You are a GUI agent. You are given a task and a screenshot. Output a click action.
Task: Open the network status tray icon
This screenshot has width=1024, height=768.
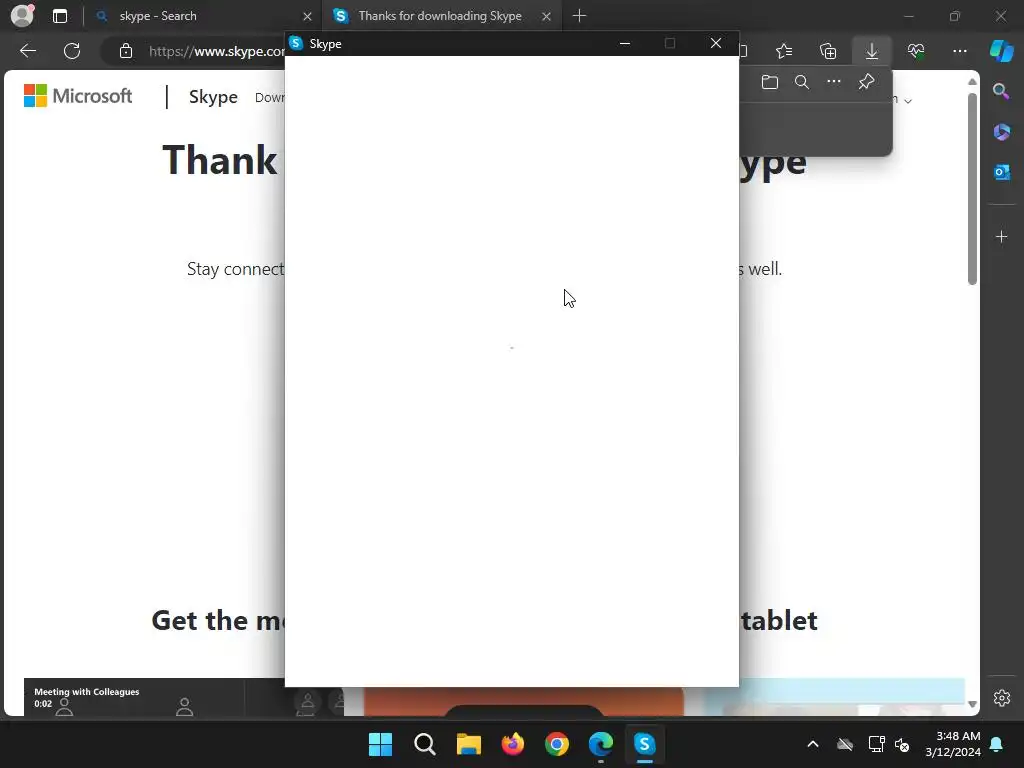pyautogui.click(x=876, y=744)
